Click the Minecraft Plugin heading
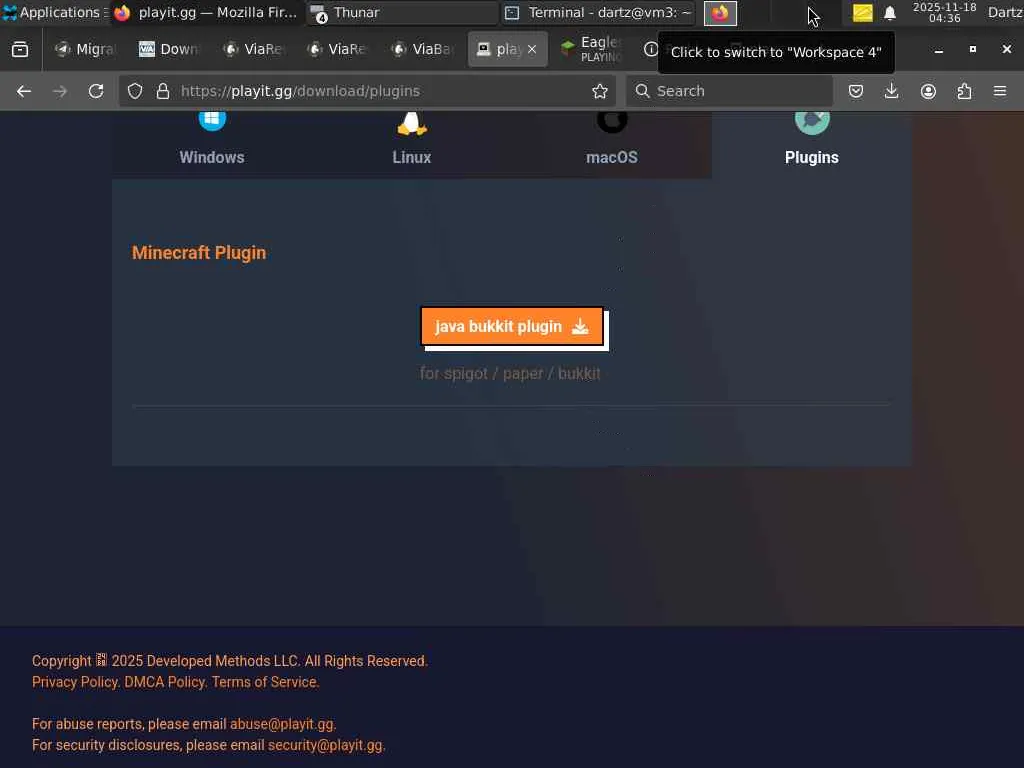This screenshot has height=768, width=1024. pyautogui.click(x=199, y=253)
